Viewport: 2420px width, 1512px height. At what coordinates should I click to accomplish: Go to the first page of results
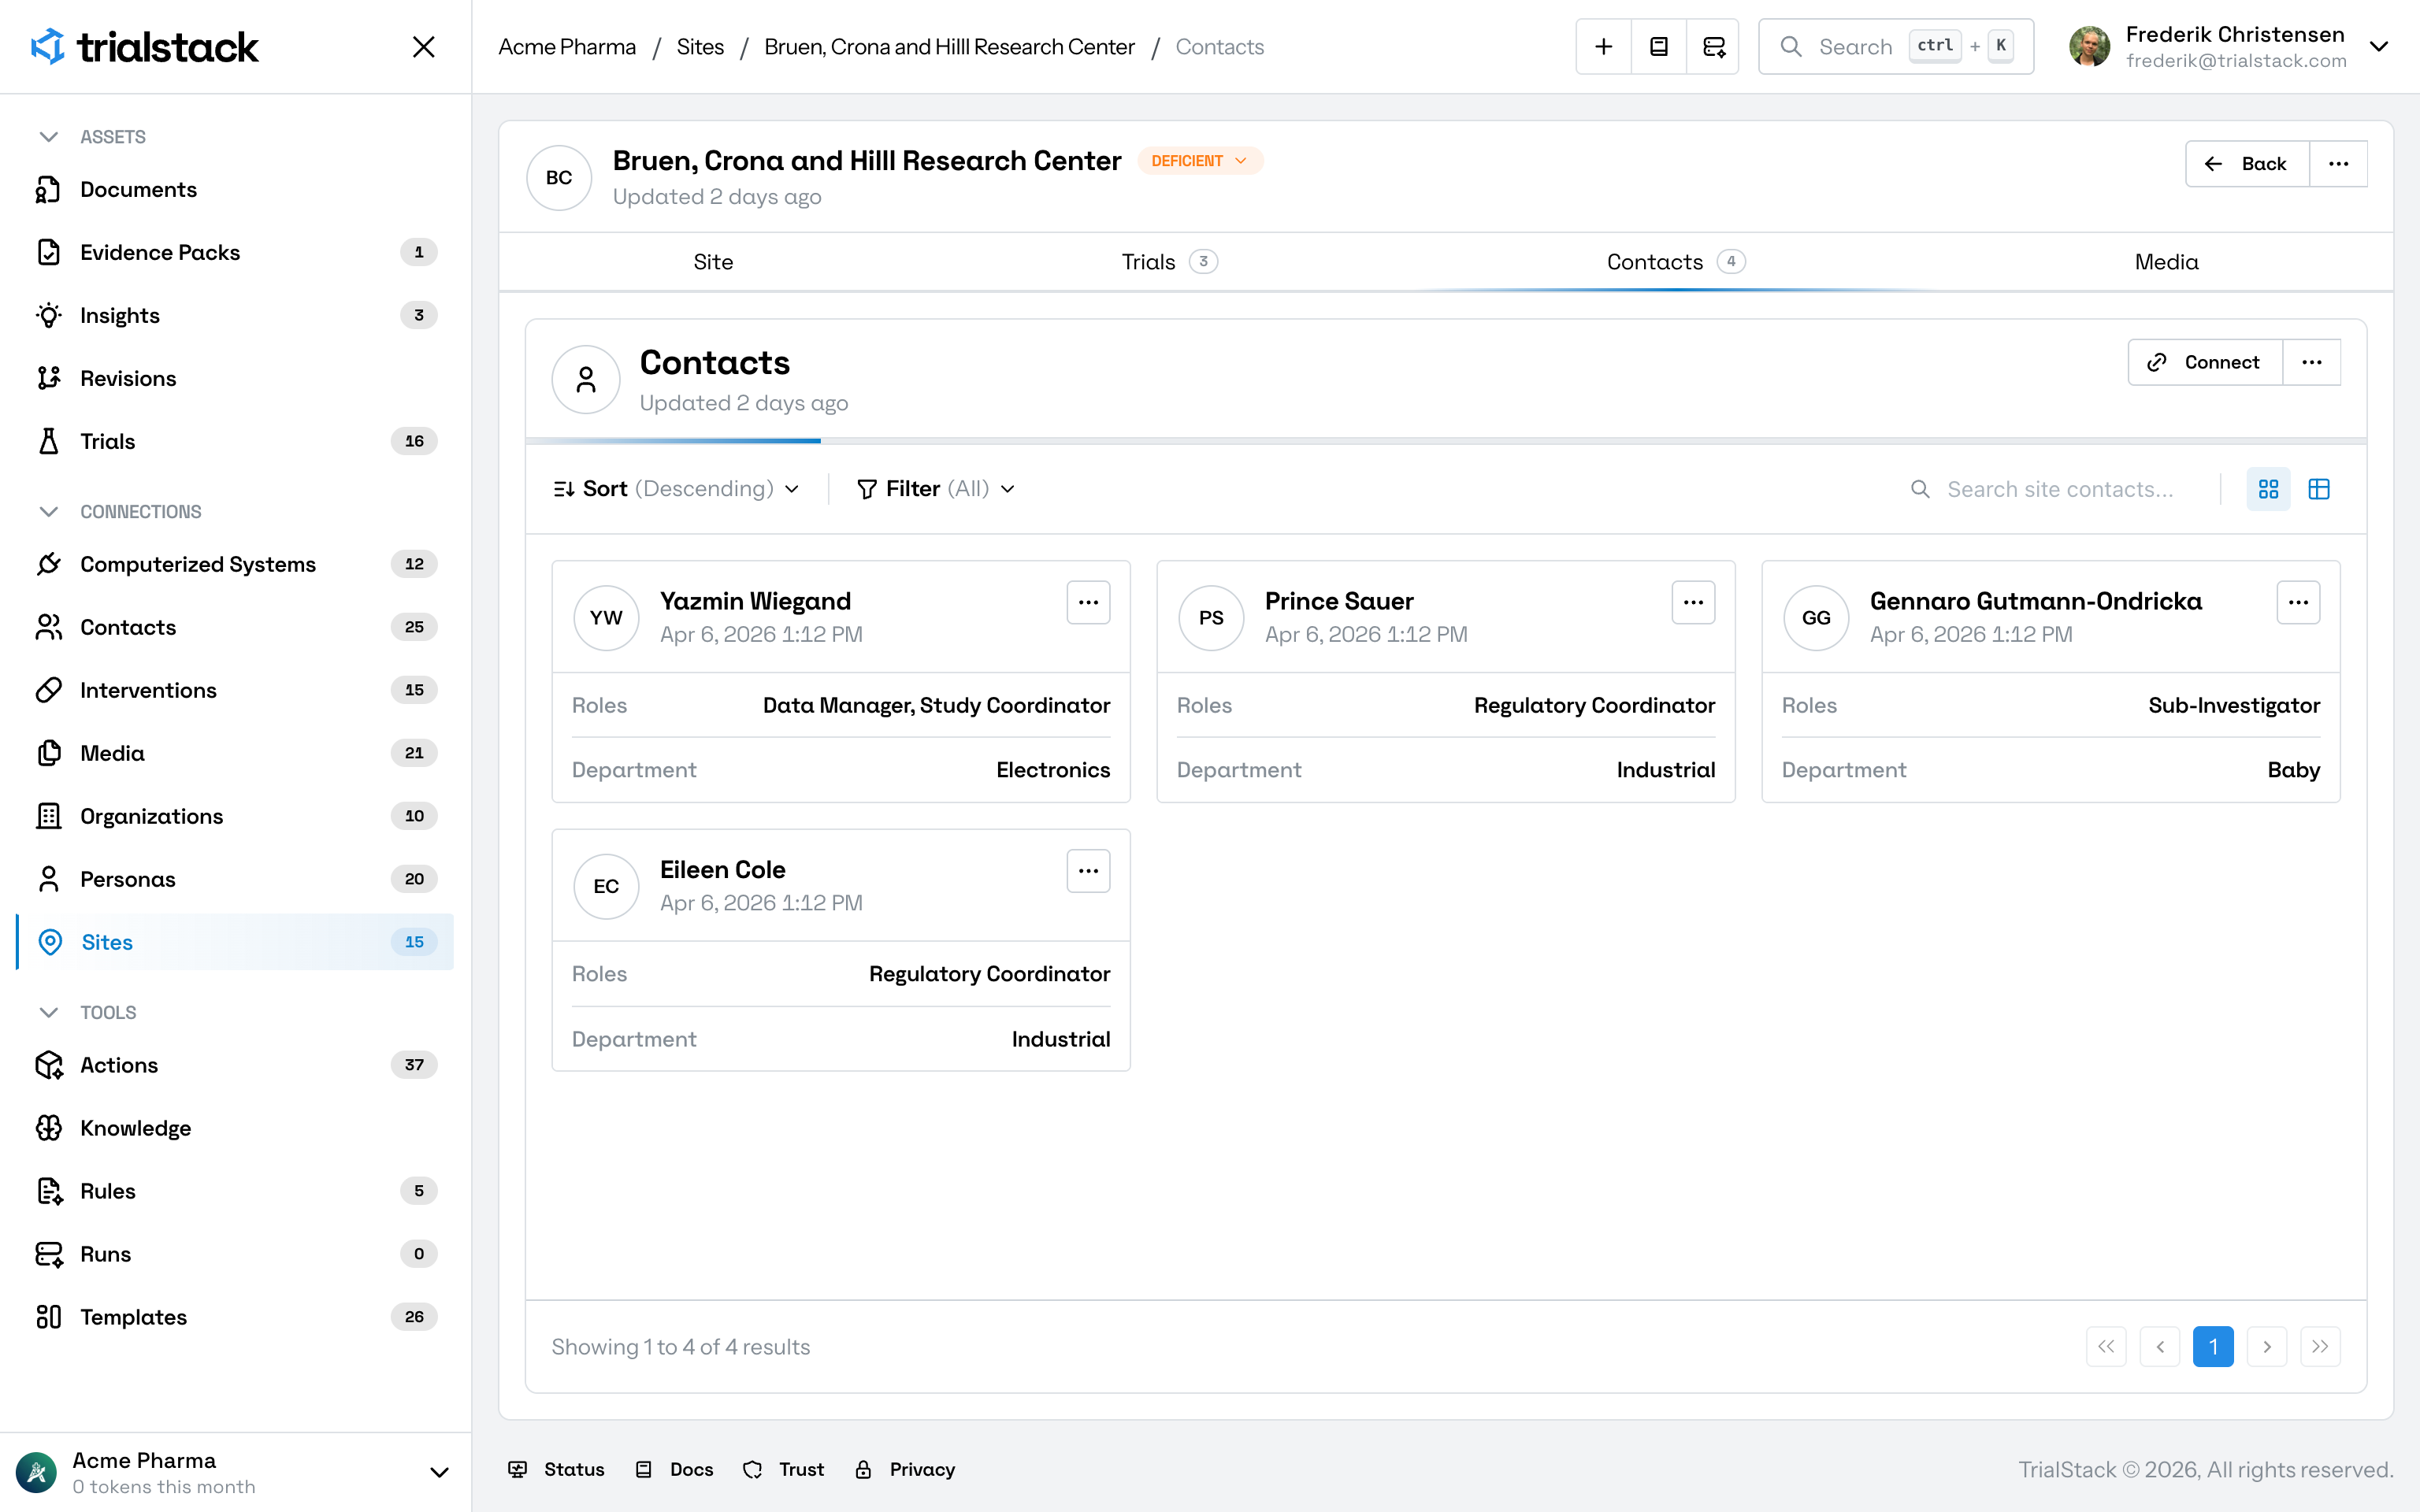[x=2106, y=1347]
